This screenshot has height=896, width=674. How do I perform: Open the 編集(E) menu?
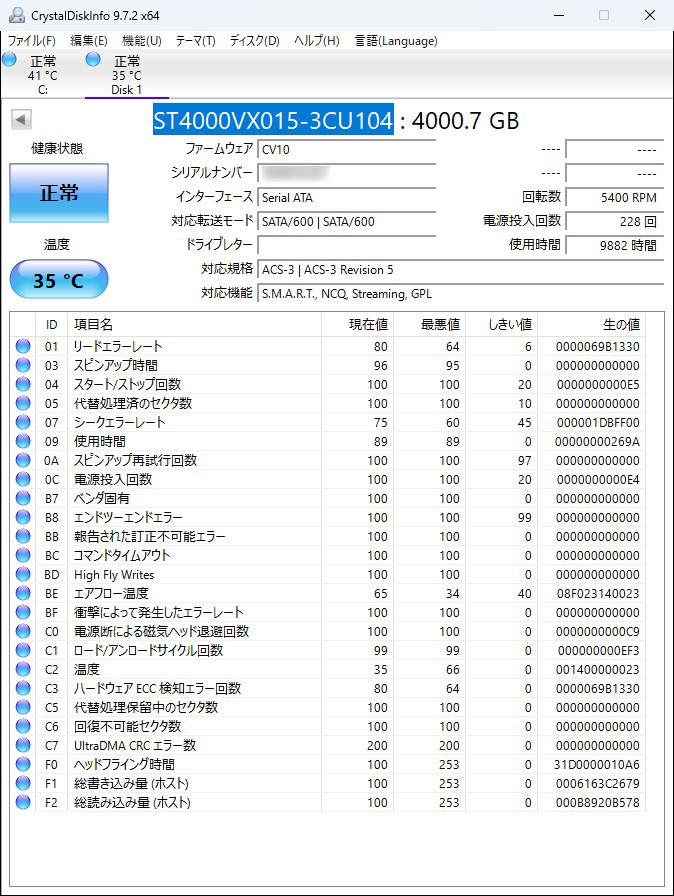pos(89,41)
